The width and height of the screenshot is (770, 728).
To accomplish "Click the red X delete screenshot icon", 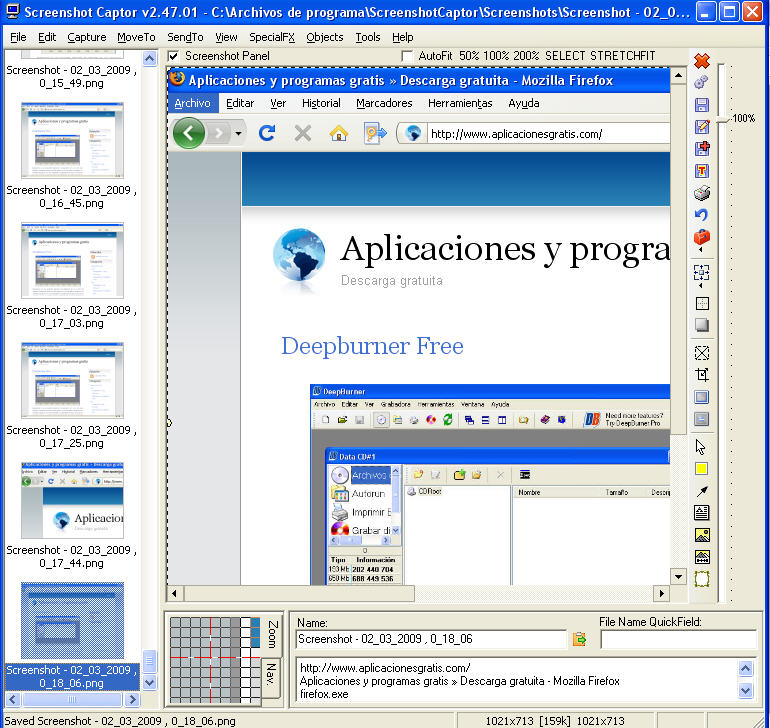I will pos(702,60).
